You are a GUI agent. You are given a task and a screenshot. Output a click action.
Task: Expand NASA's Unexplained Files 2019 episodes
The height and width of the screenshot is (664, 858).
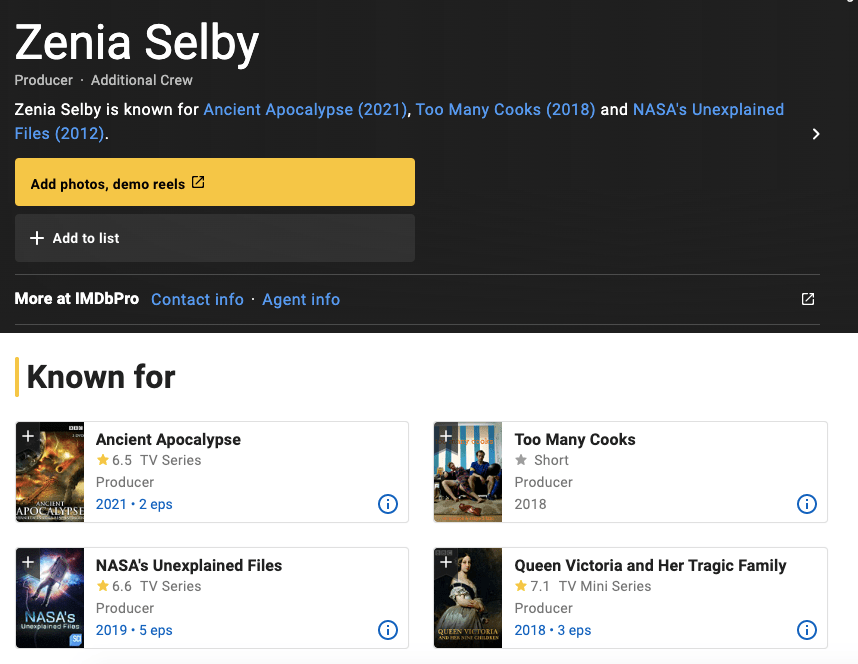tap(134, 630)
